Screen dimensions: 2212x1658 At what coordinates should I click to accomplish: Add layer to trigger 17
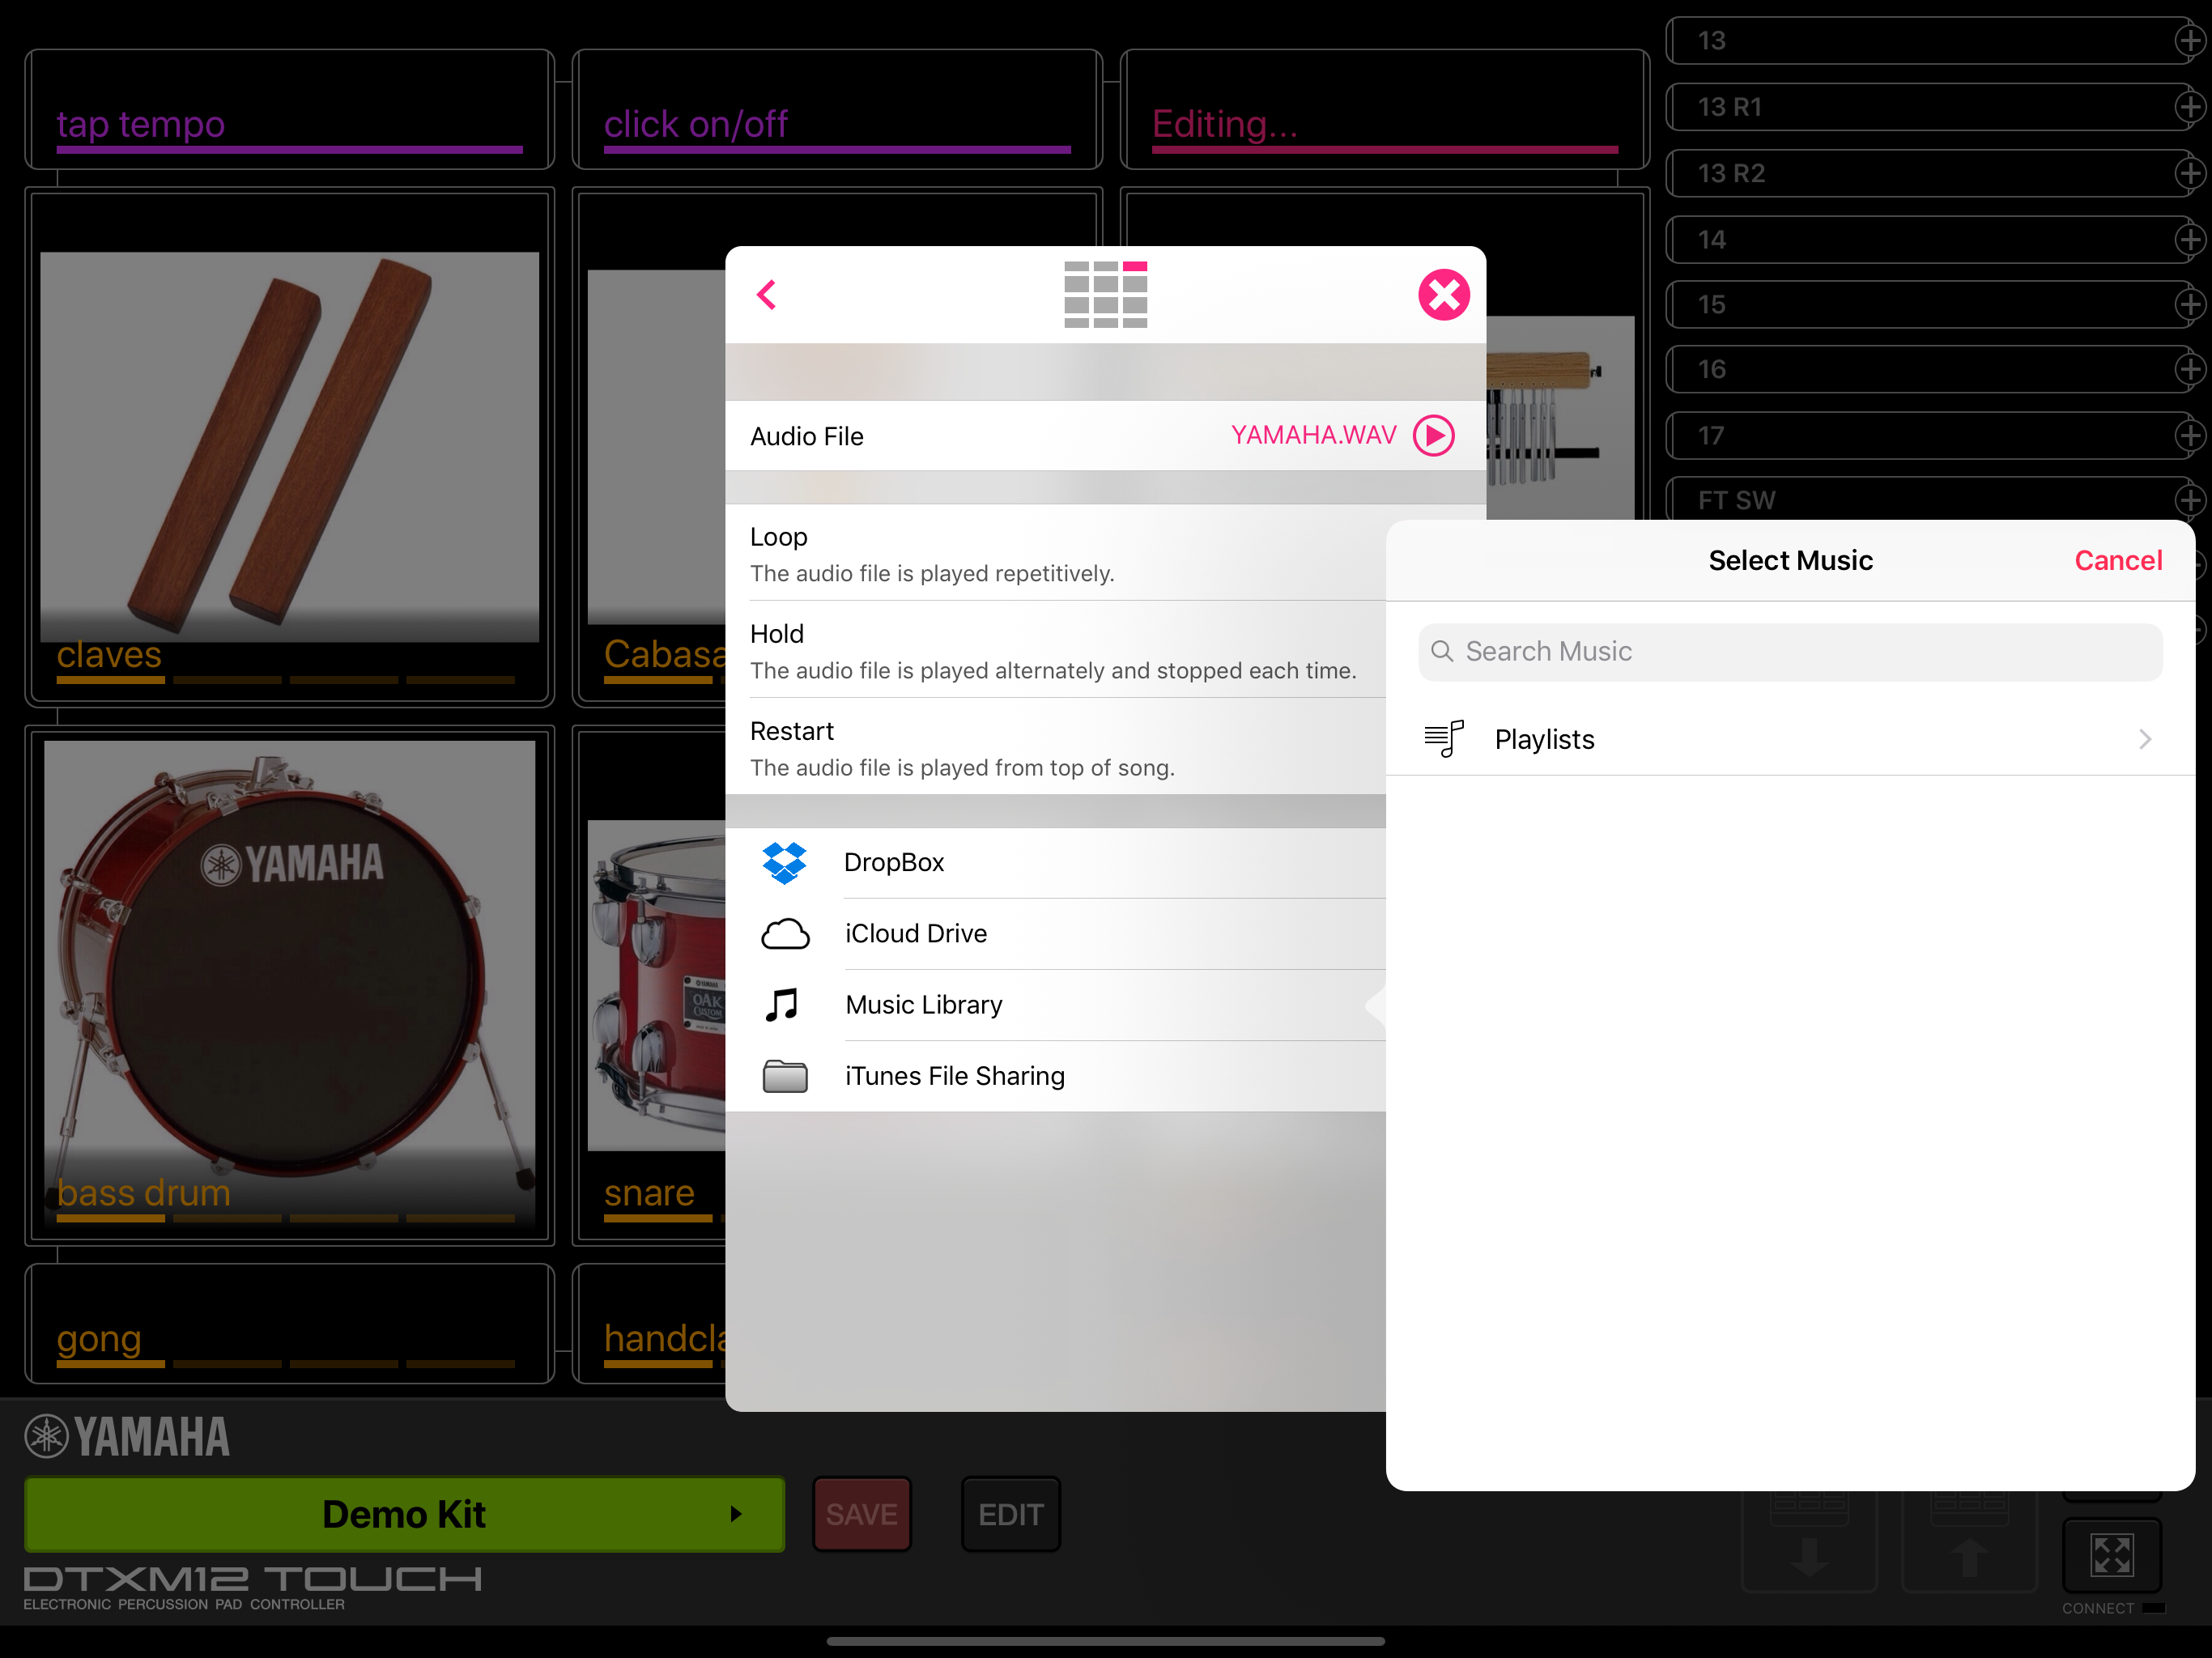tap(2190, 435)
